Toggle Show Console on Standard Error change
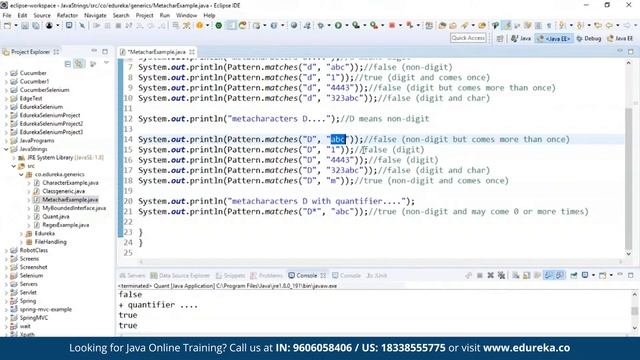The image size is (640, 360). [559, 276]
